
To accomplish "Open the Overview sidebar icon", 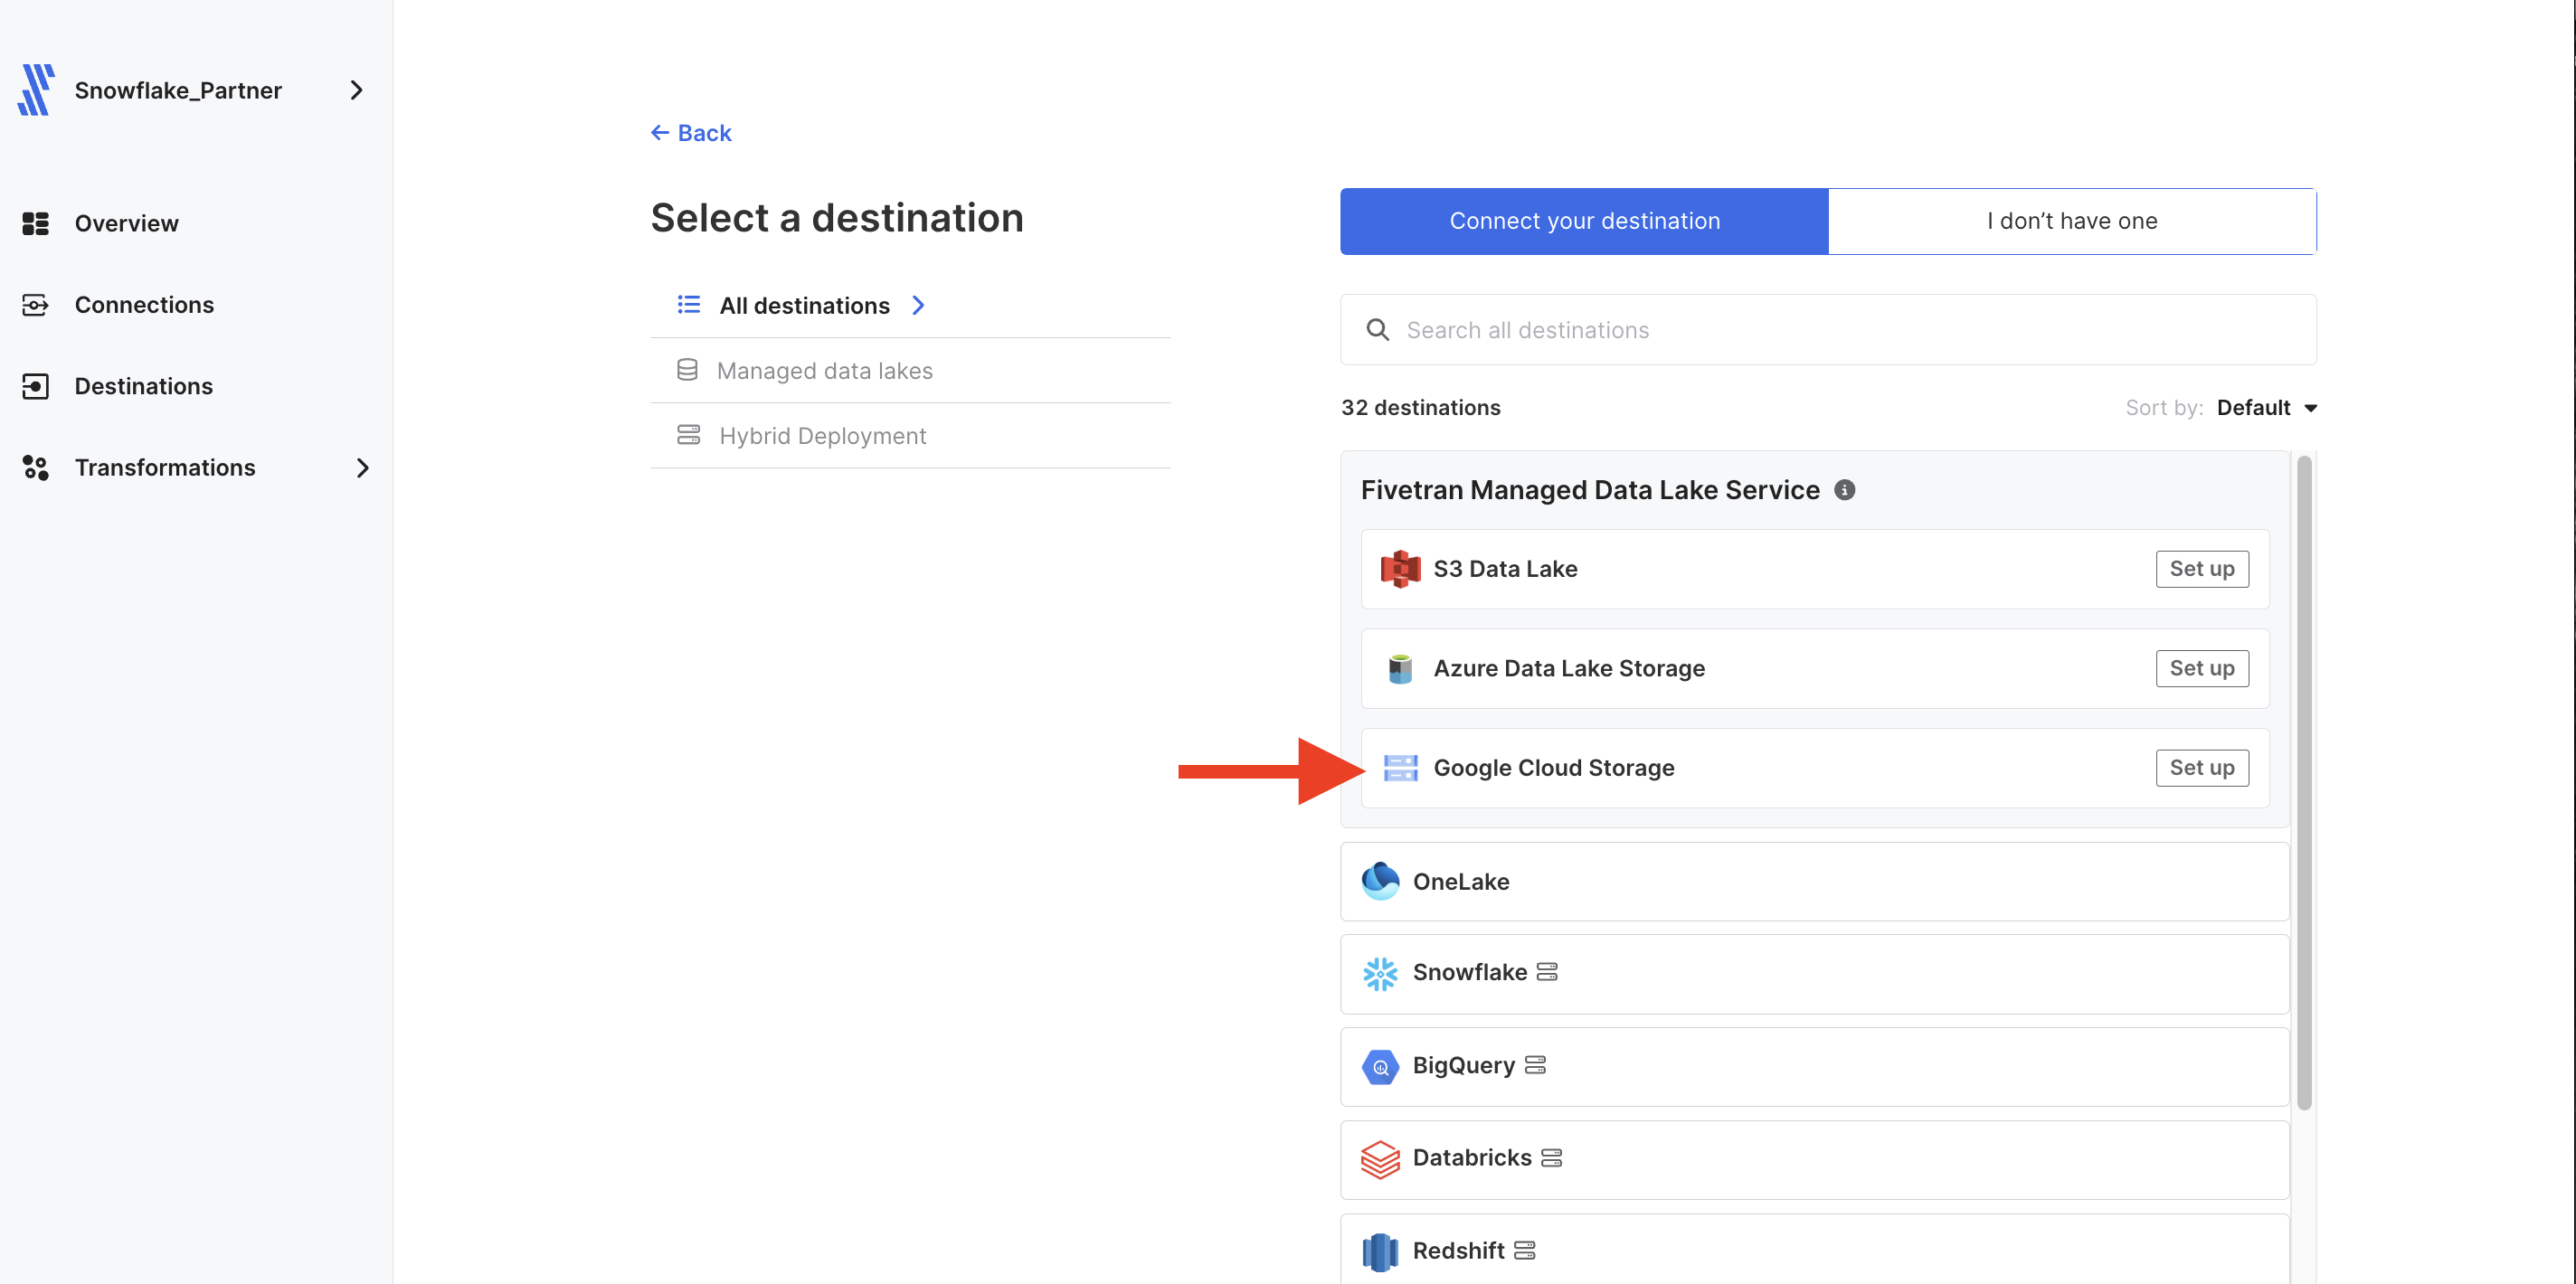I will point(36,223).
